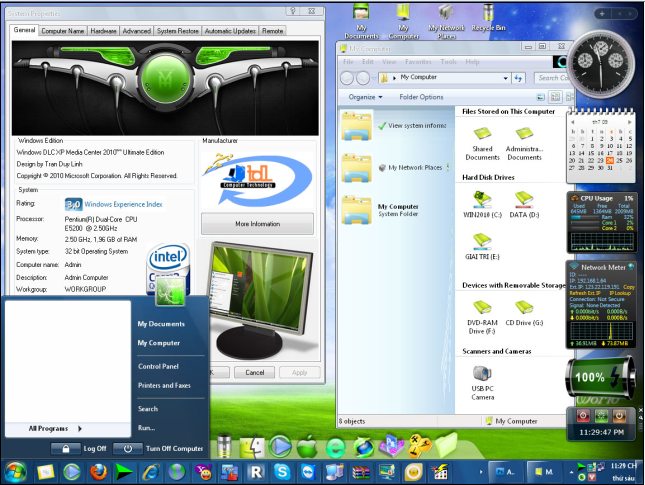Image resolution: width=645 pixels, height=485 pixels.
Task: Open CD Drive (G:) icon
Action: (x=524, y=308)
